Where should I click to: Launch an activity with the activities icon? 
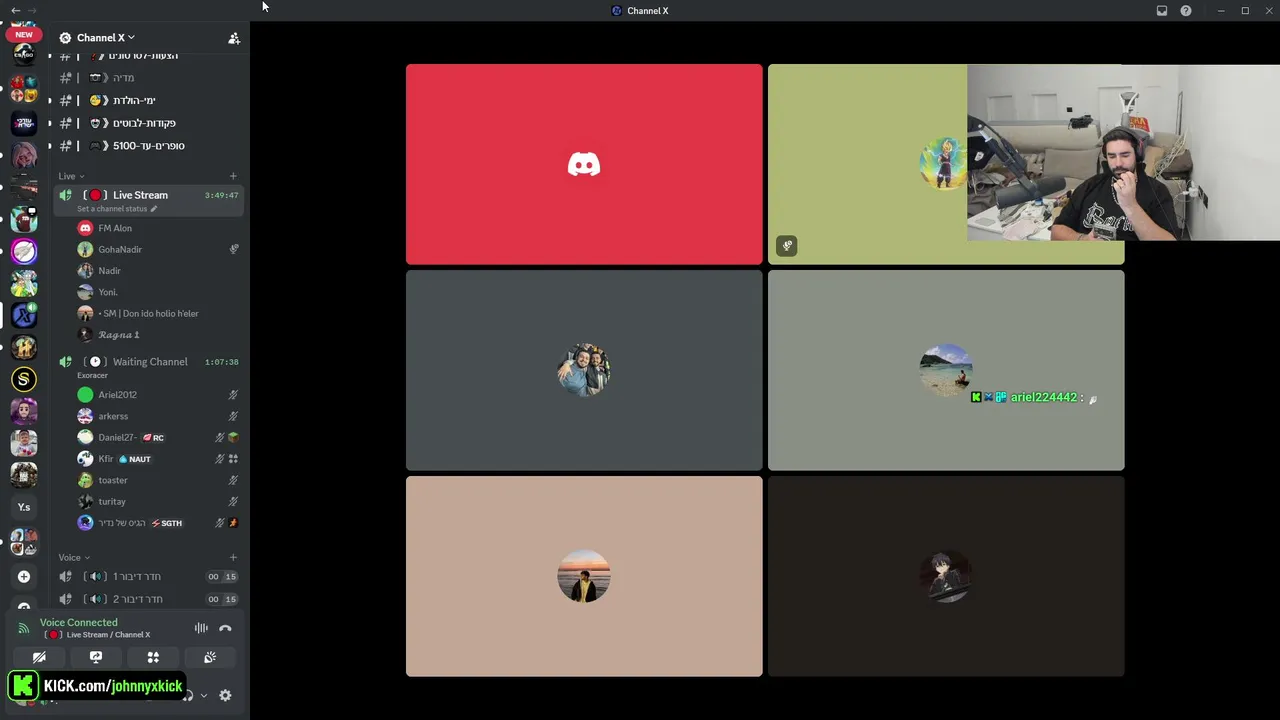point(153,658)
